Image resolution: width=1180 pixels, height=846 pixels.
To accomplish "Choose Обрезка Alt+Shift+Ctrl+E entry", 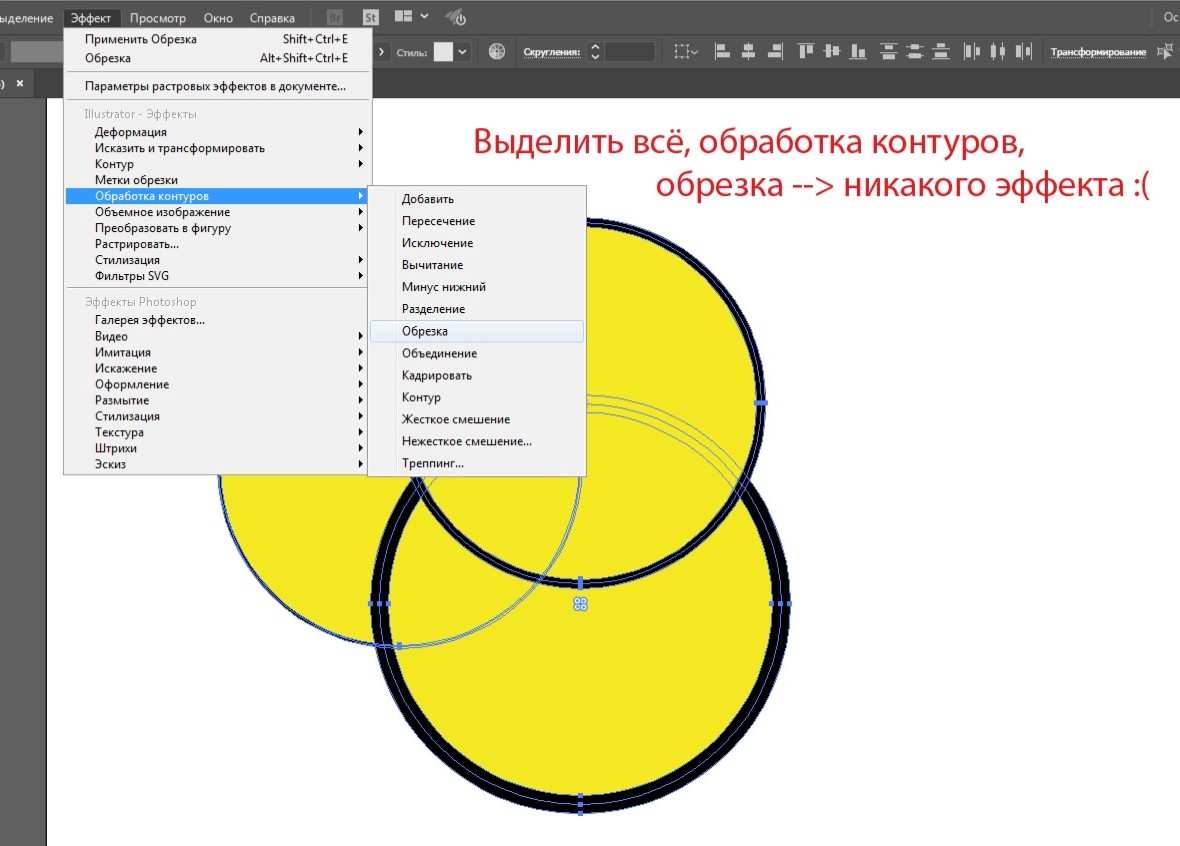I will pos(217,58).
